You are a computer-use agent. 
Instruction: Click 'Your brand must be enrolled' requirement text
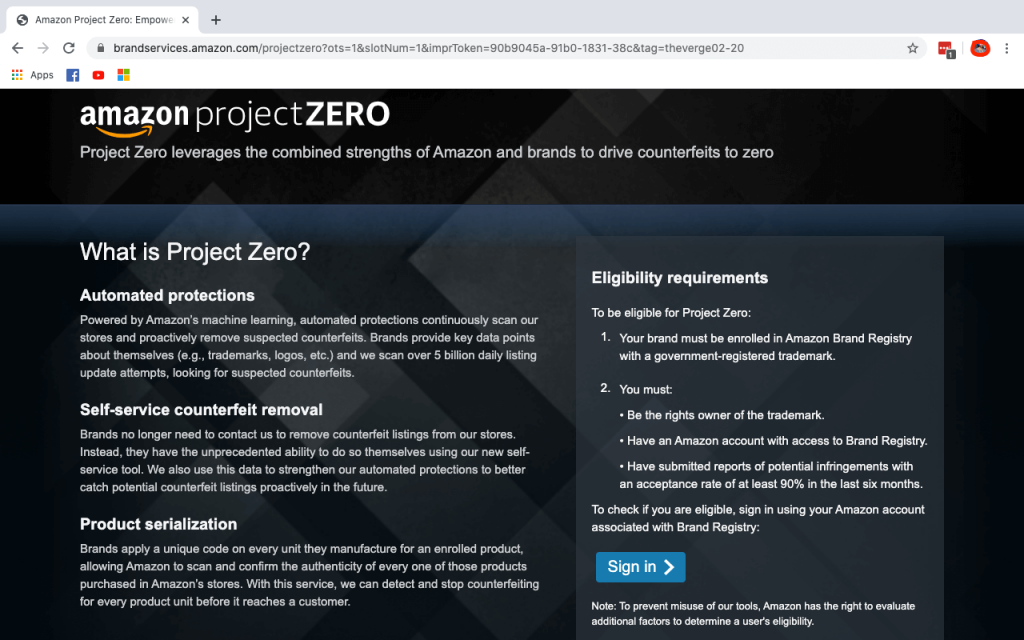pos(765,347)
